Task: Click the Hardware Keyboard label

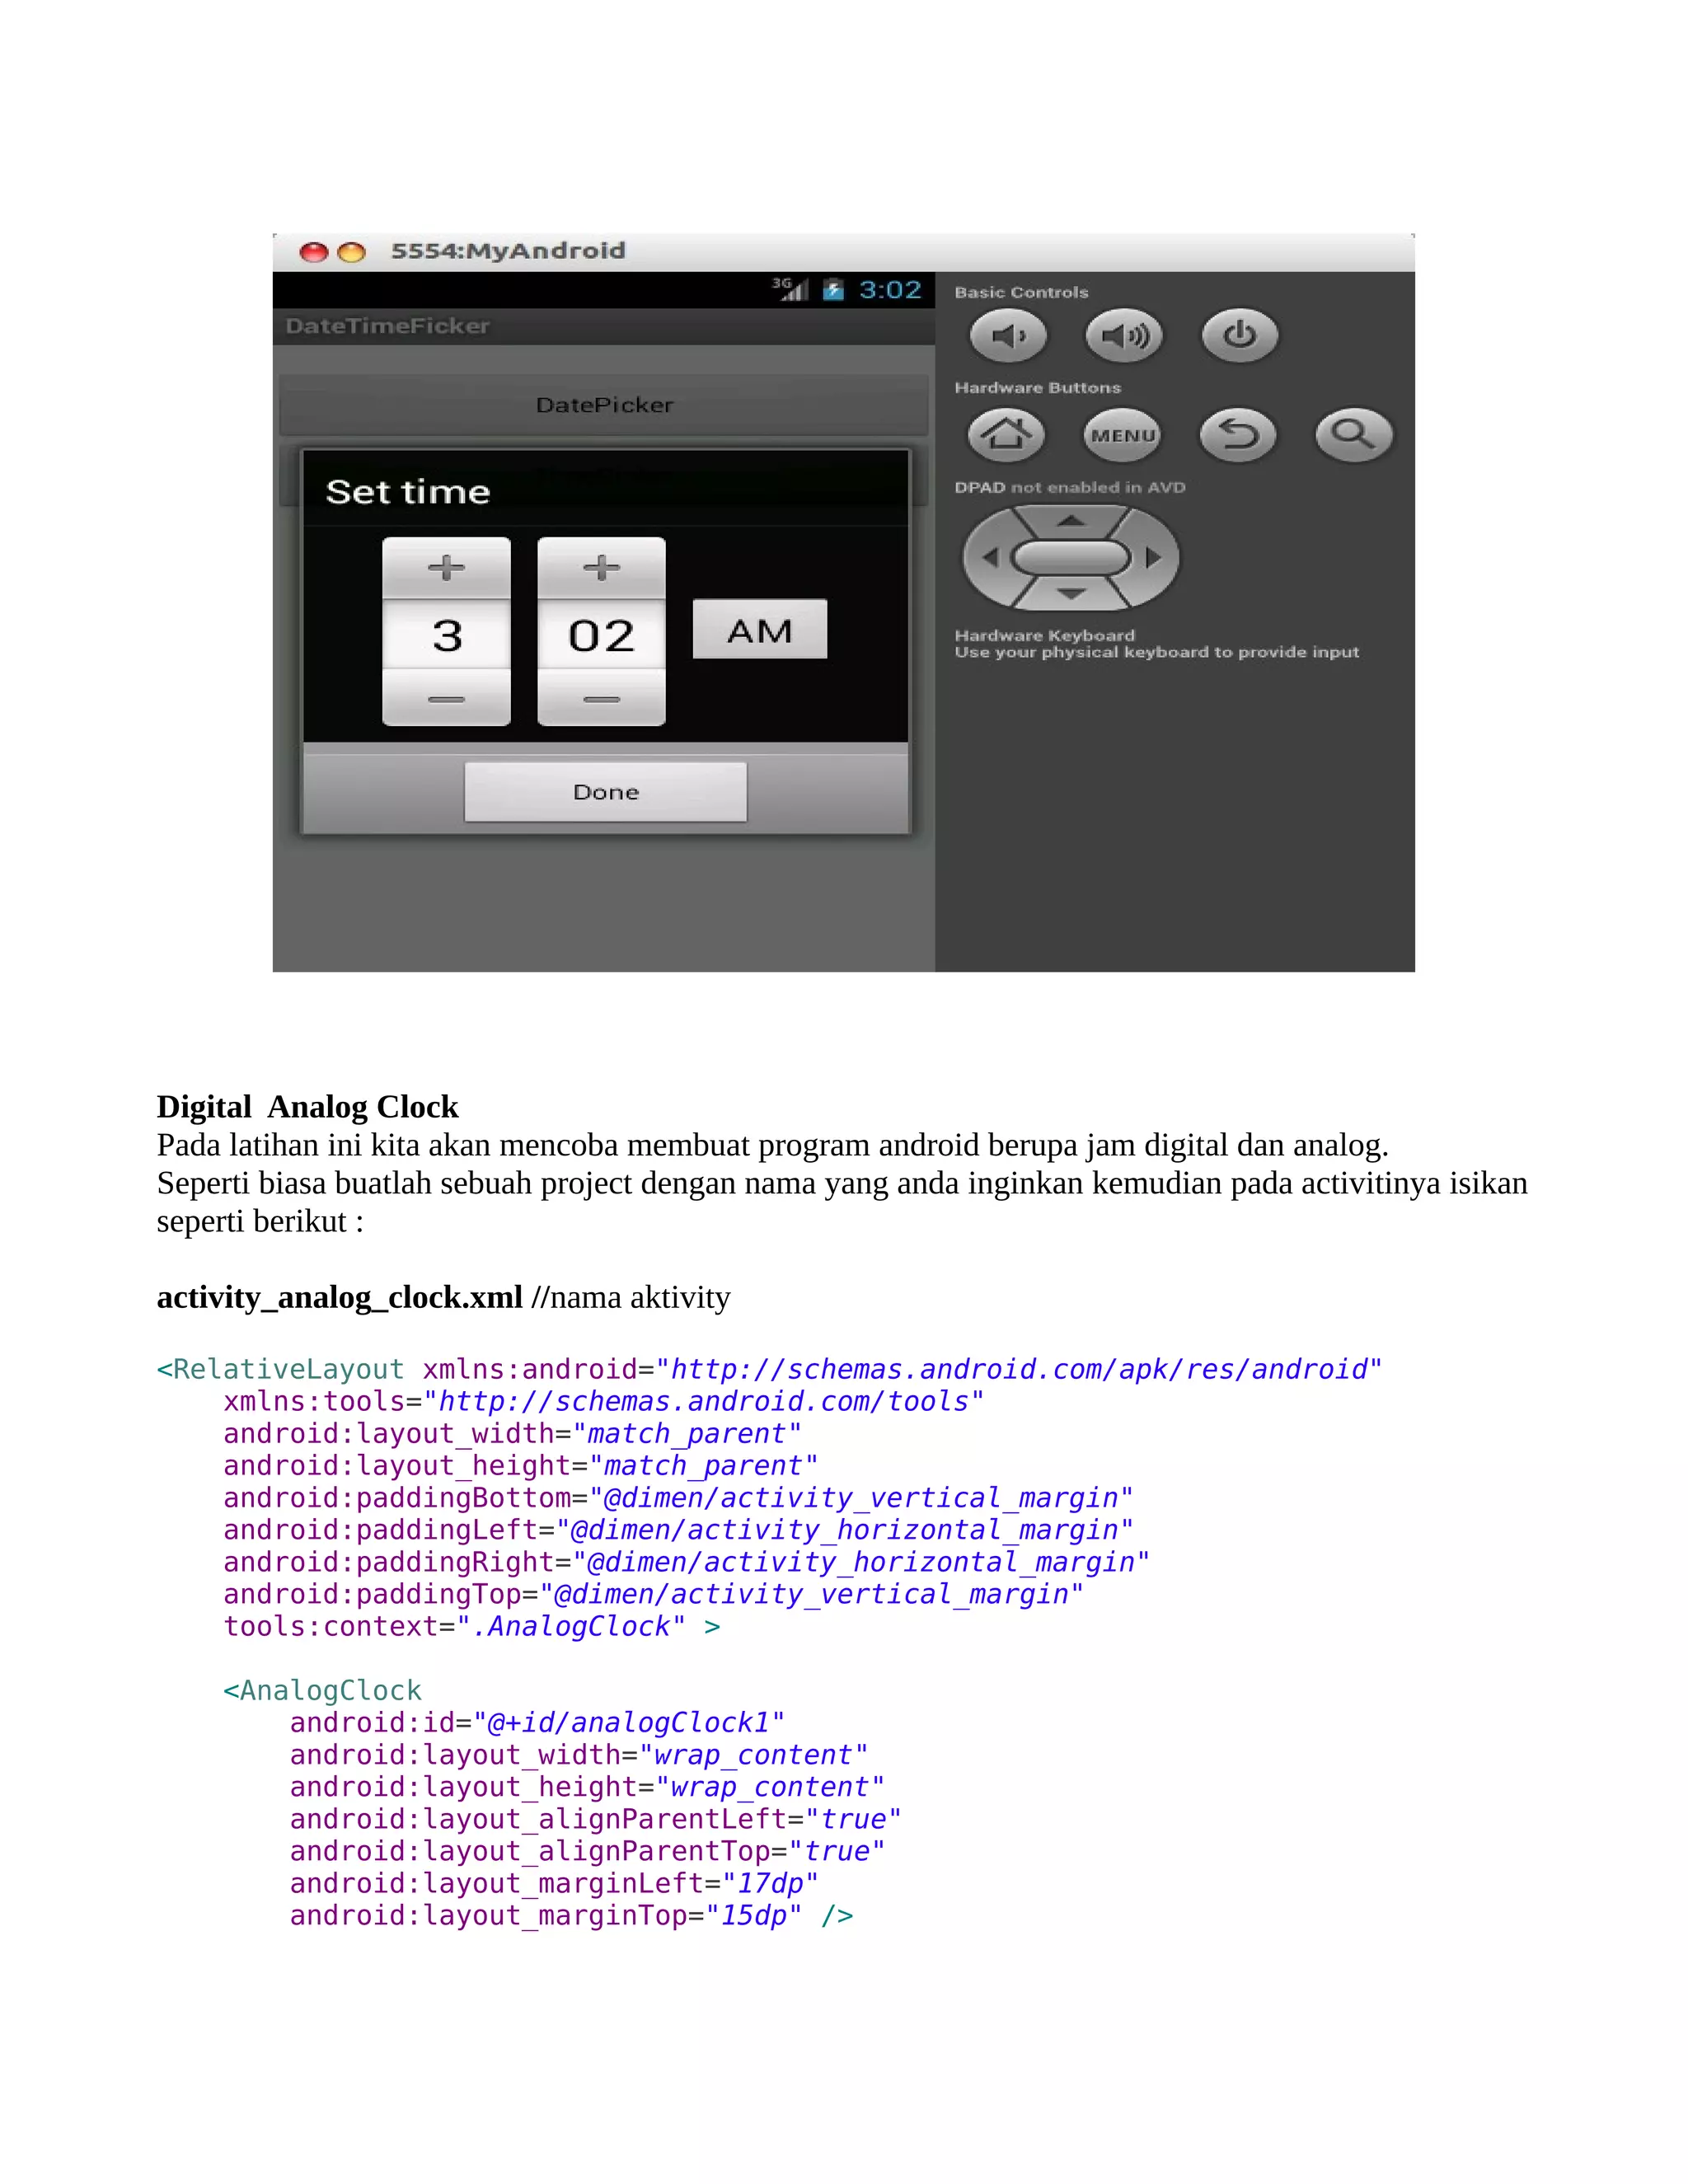Action: (x=1045, y=635)
